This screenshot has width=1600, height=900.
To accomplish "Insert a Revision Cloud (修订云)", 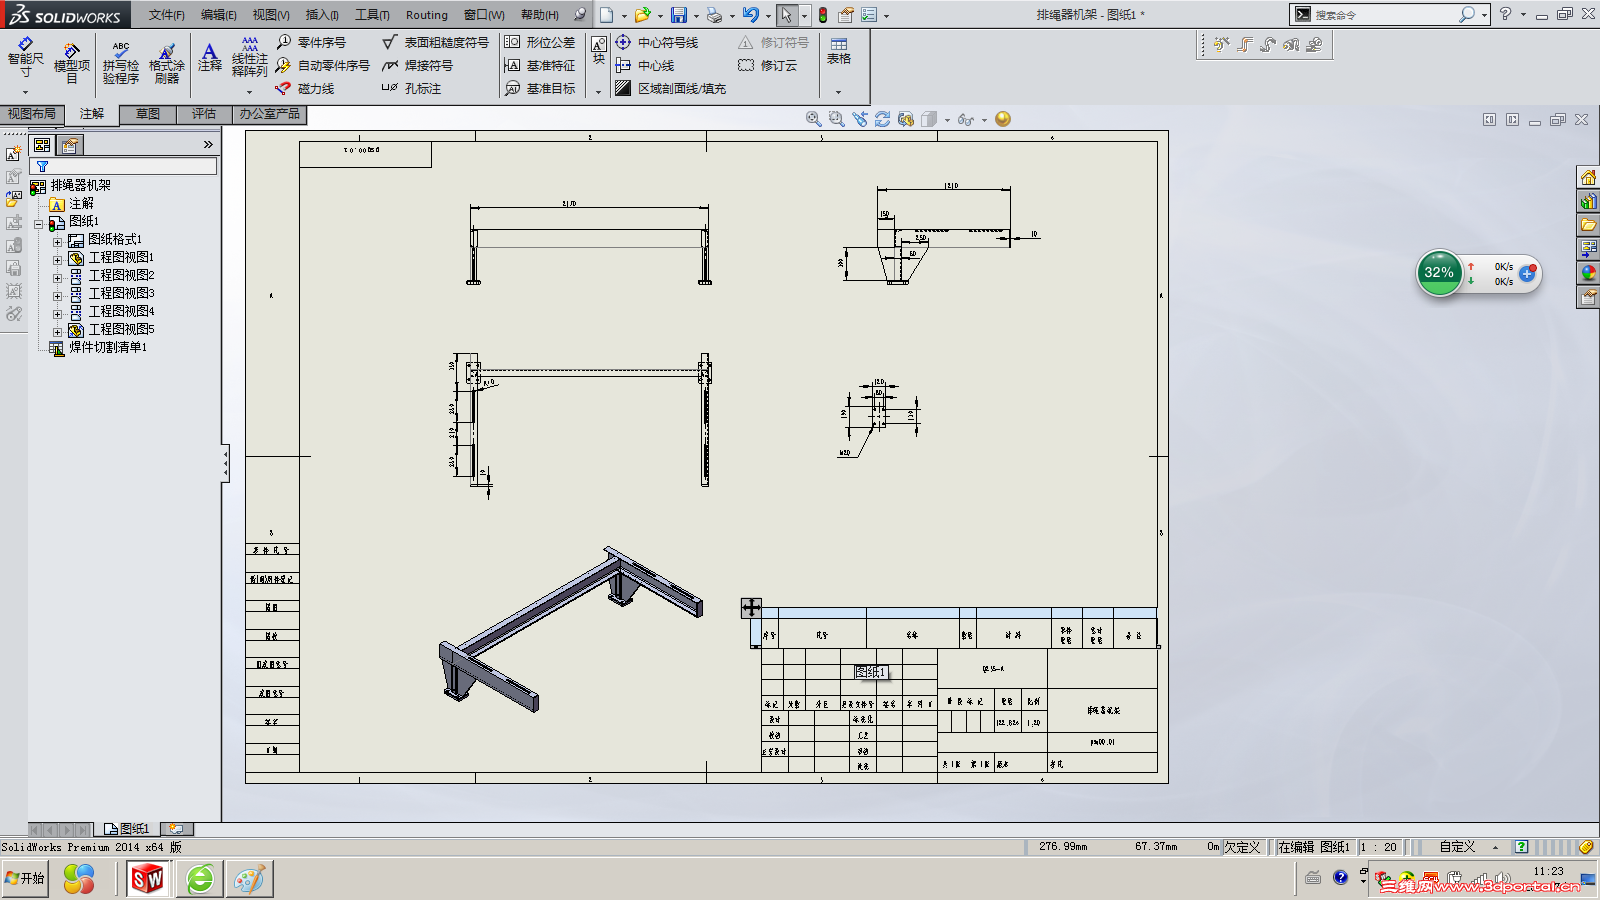I will coord(768,65).
